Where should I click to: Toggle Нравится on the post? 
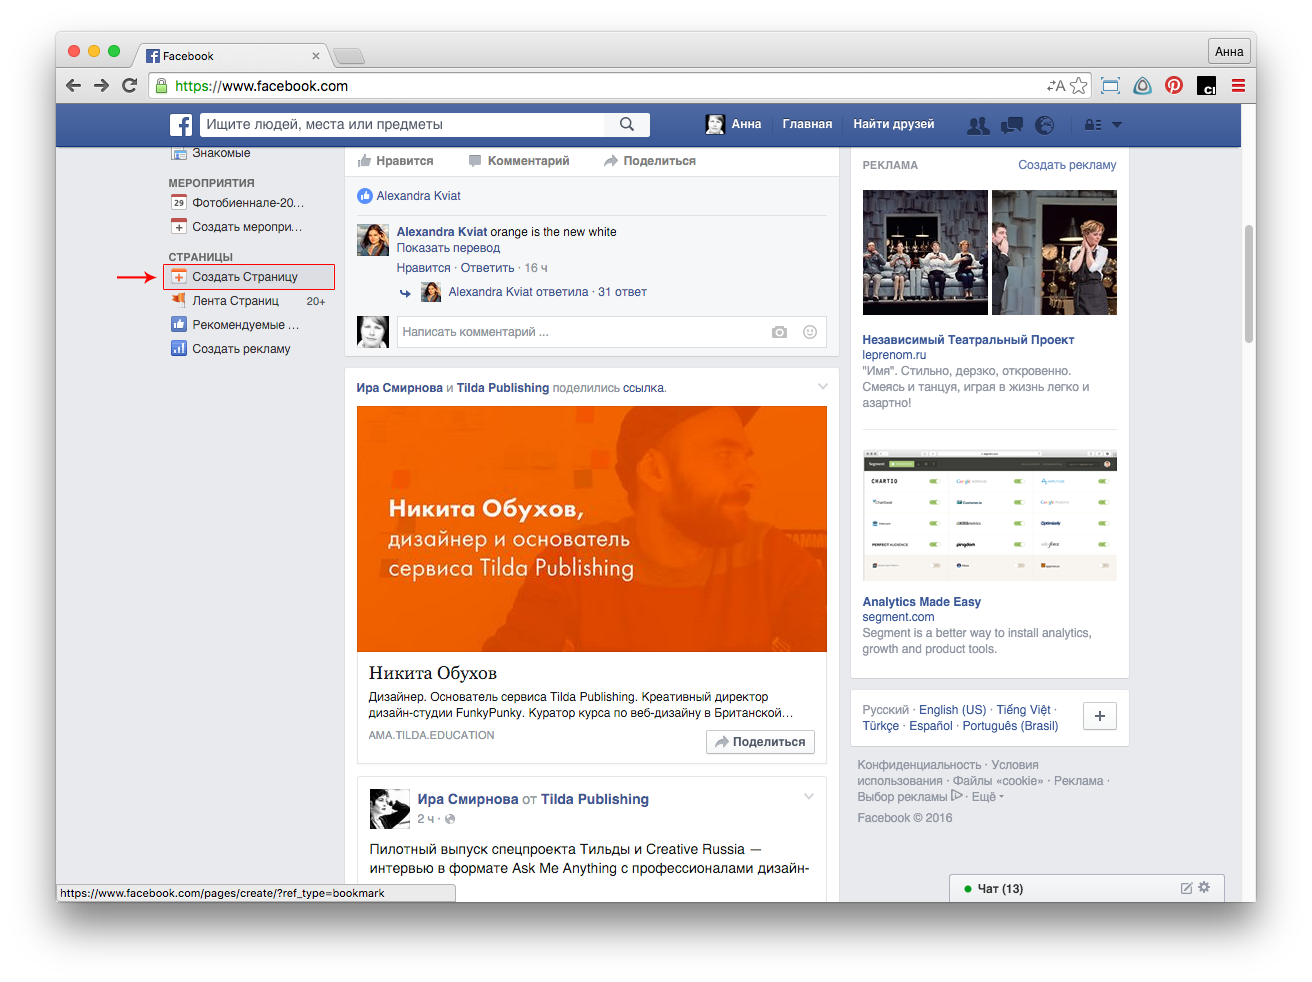[396, 161]
